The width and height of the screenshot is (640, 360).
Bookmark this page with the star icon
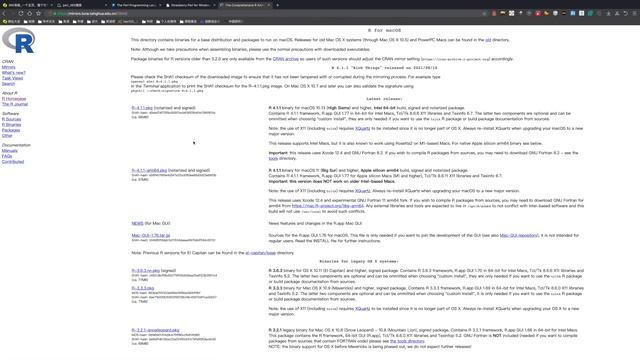pyautogui.click(x=38, y=13)
